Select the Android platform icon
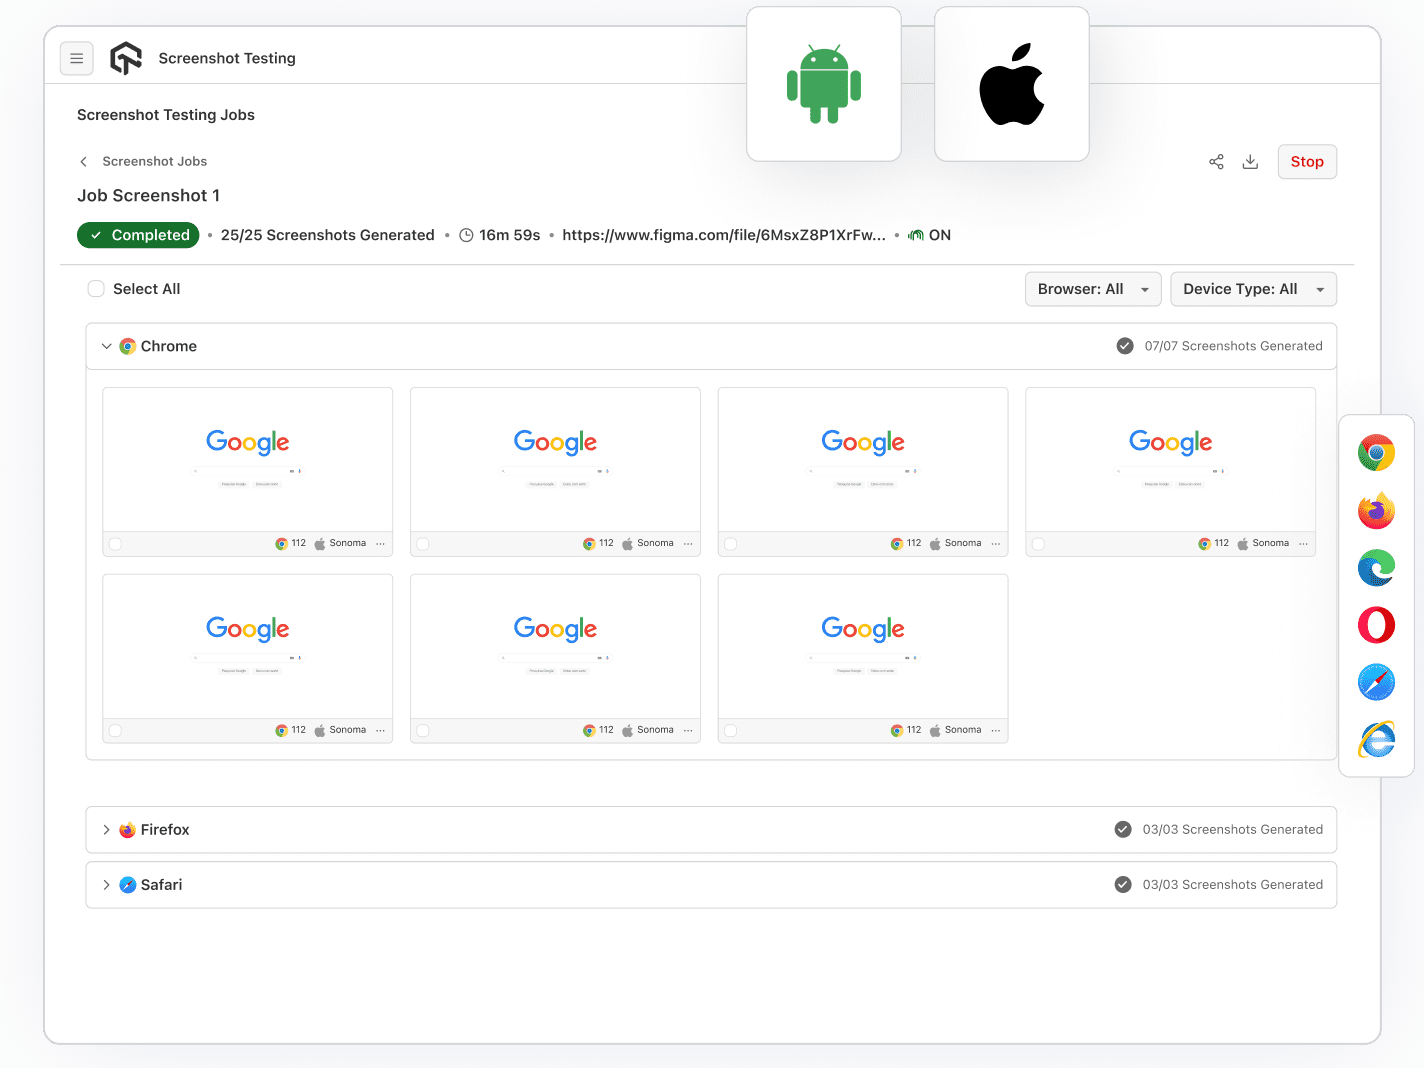1424x1068 pixels. coord(823,84)
